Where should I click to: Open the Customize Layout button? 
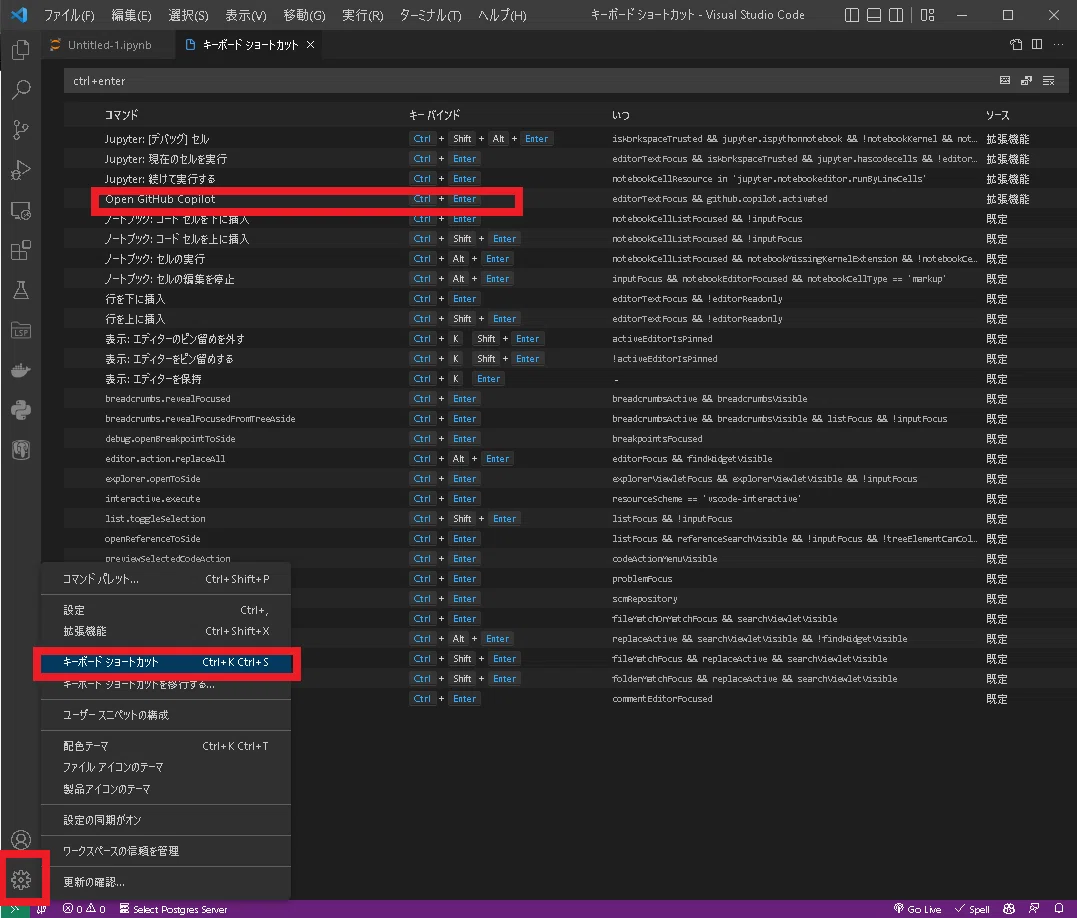(x=927, y=15)
